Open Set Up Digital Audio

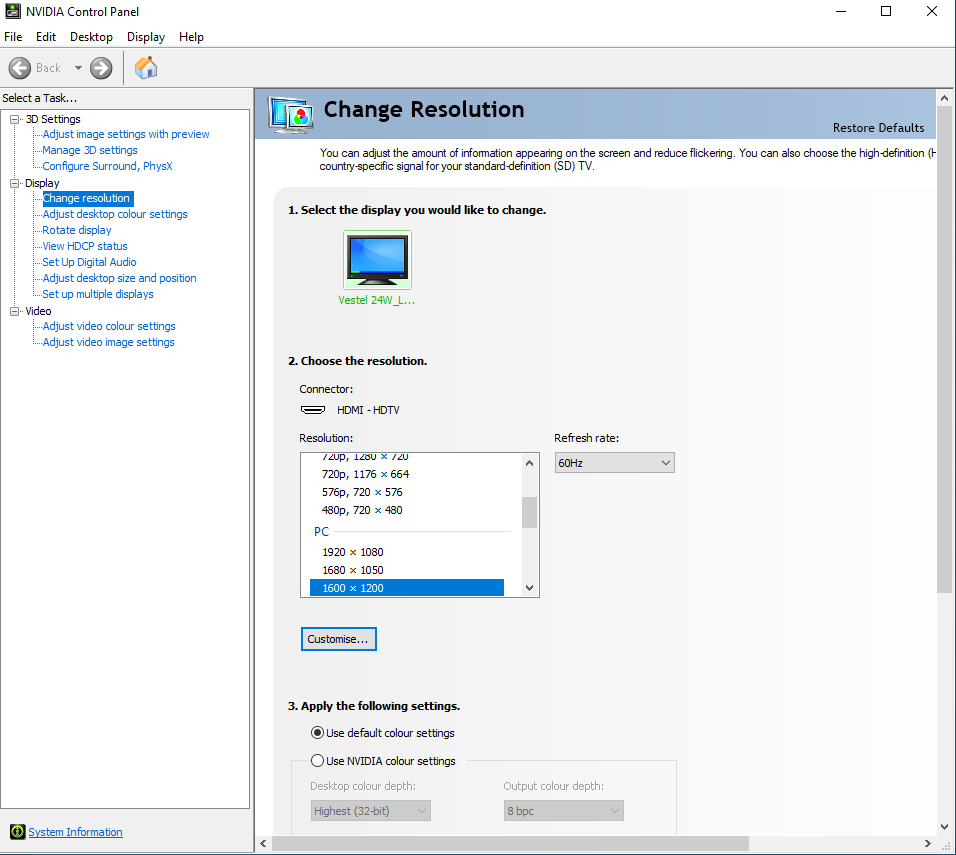click(x=89, y=262)
